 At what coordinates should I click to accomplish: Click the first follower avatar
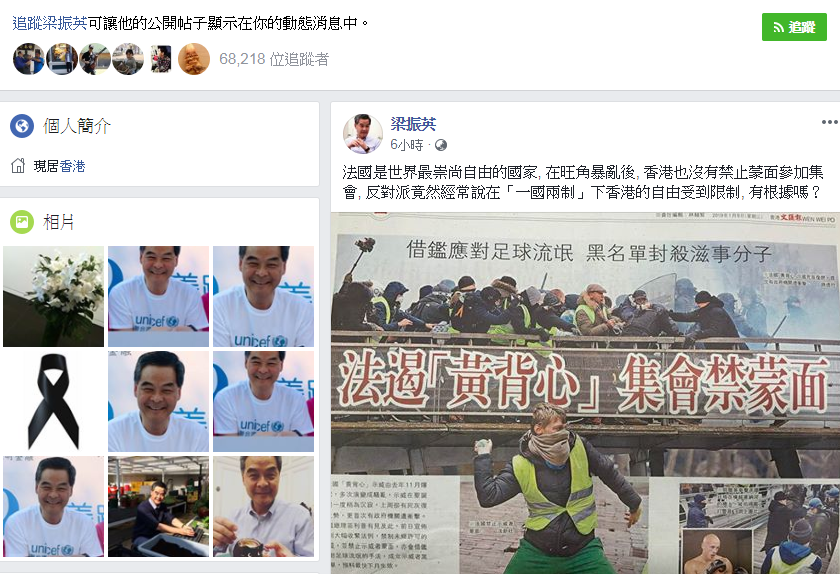pyautogui.click(x=29, y=59)
